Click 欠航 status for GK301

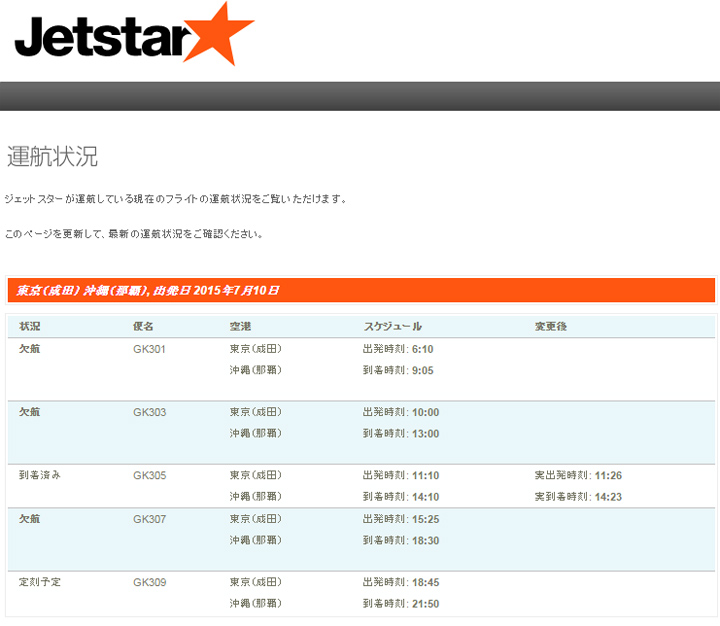(x=29, y=349)
